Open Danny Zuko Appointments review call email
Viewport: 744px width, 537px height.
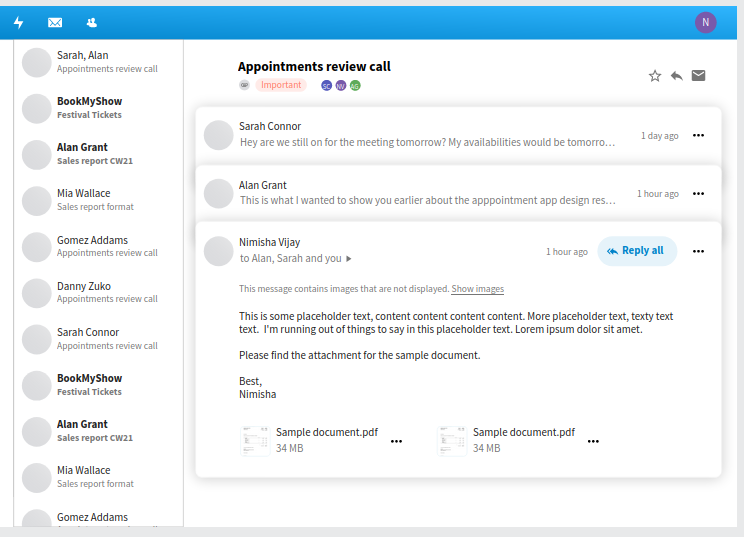pyautogui.click(x=99, y=292)
